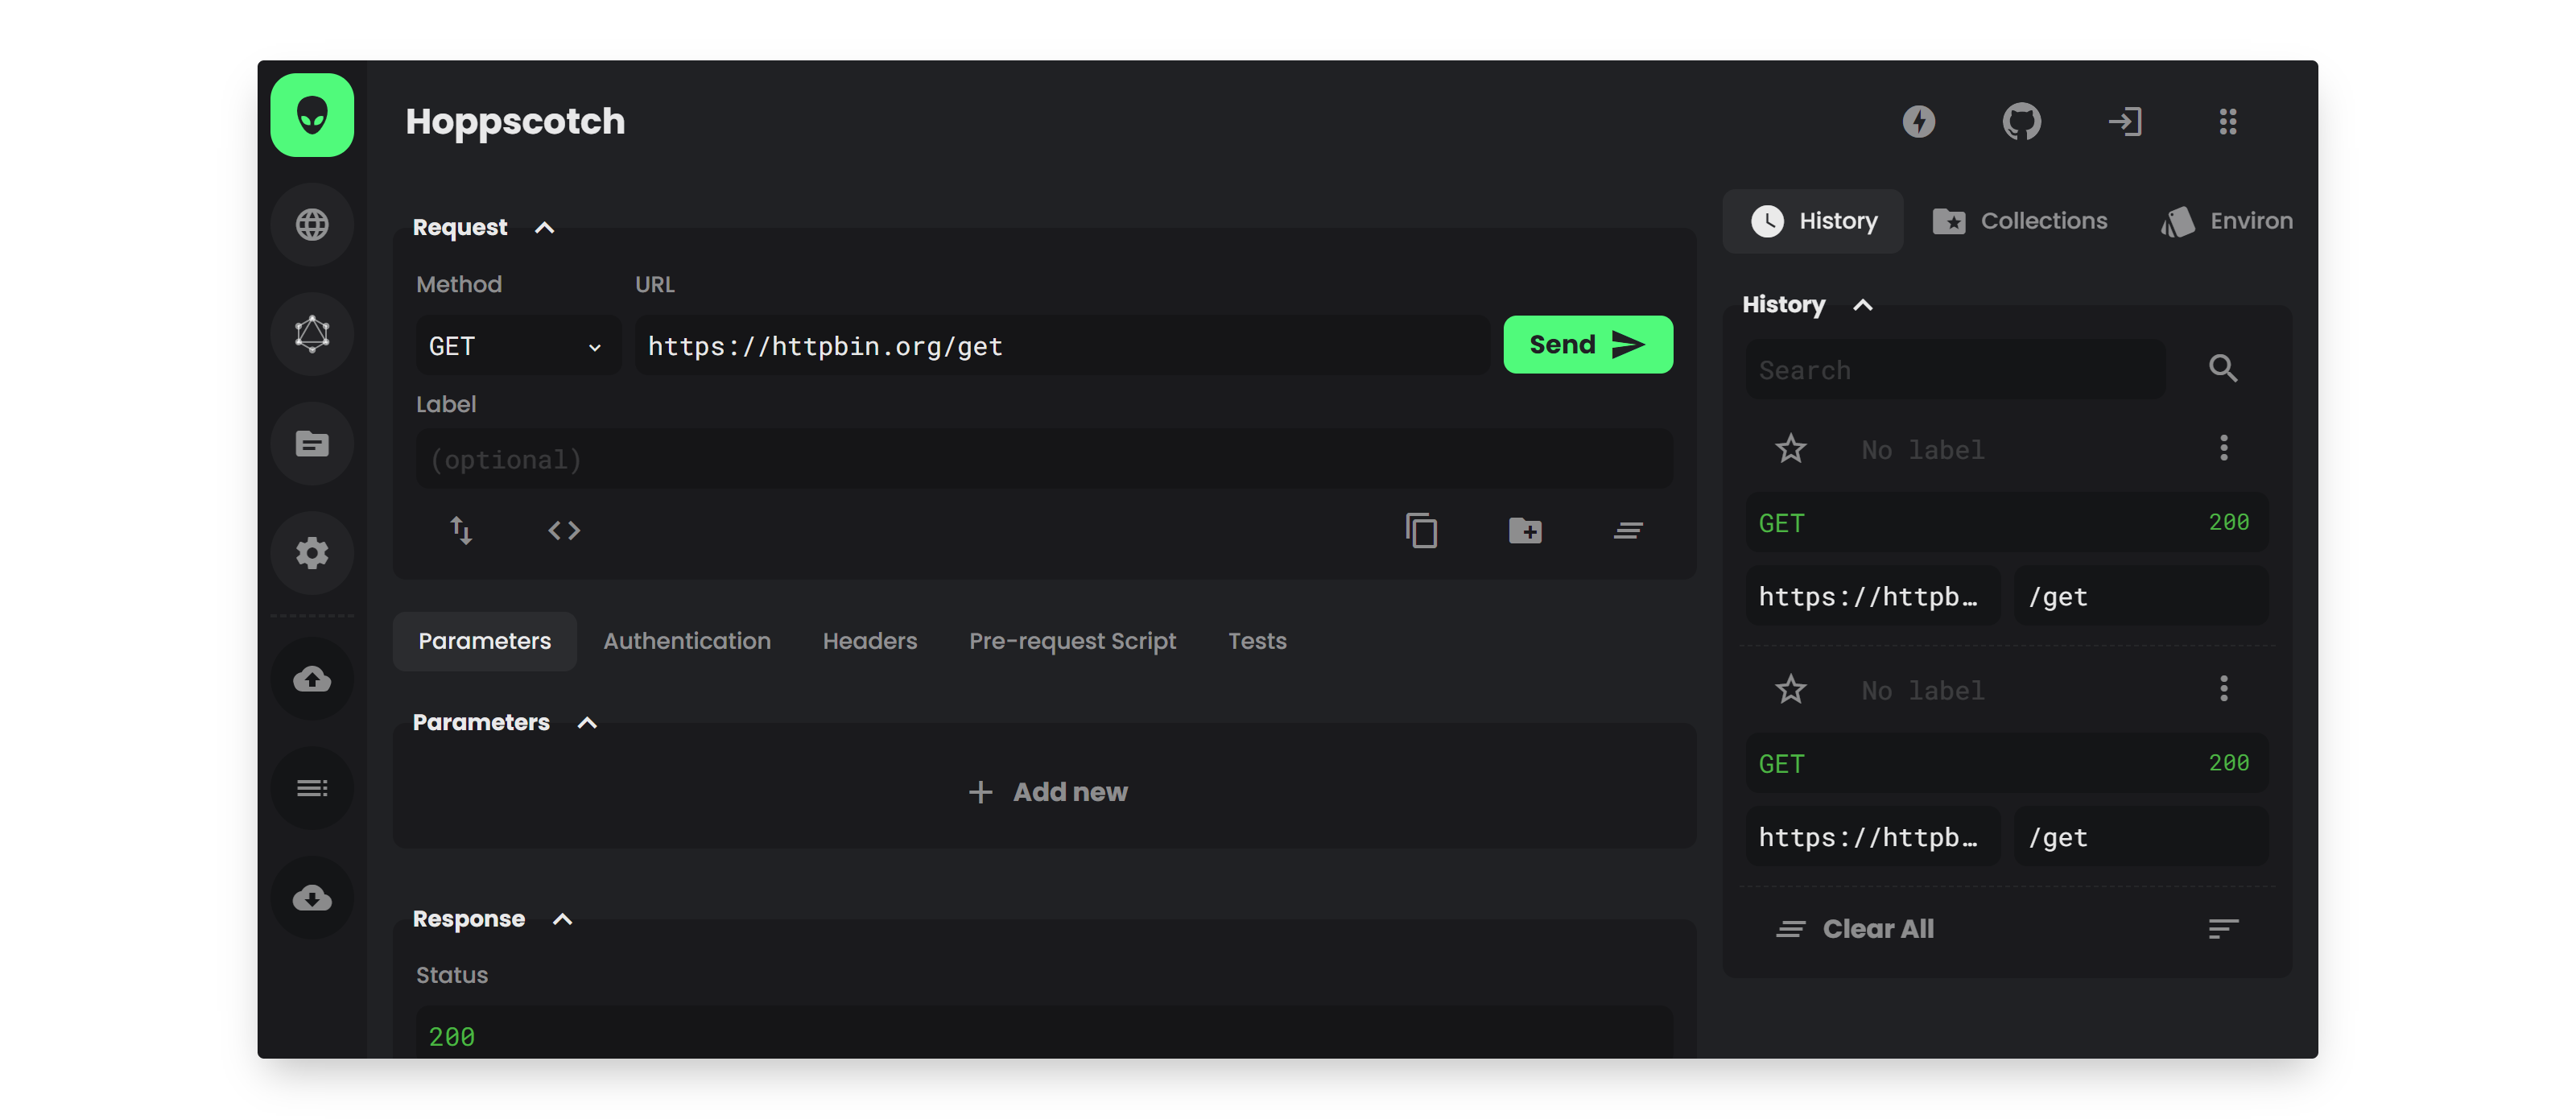Collapse the Request section
Image resolution: width=2576 pixels, height=1119 pixels.
(545, 227)
